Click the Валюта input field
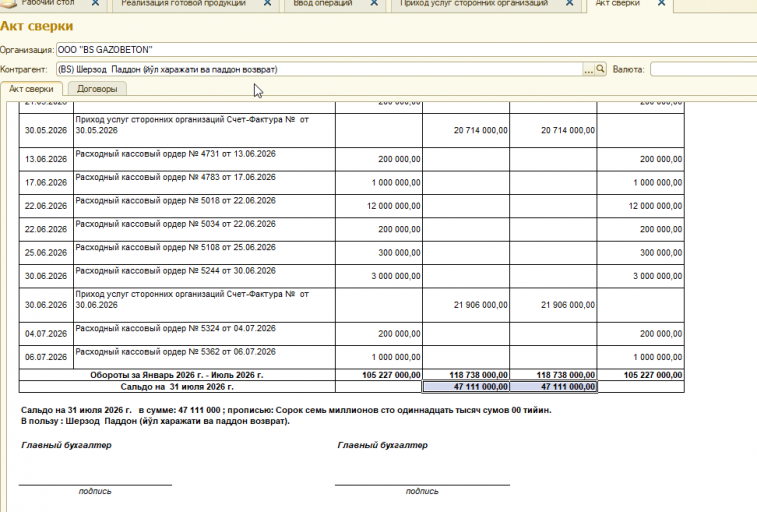Viewport: 757px width, 512px height. coord(703,69)
